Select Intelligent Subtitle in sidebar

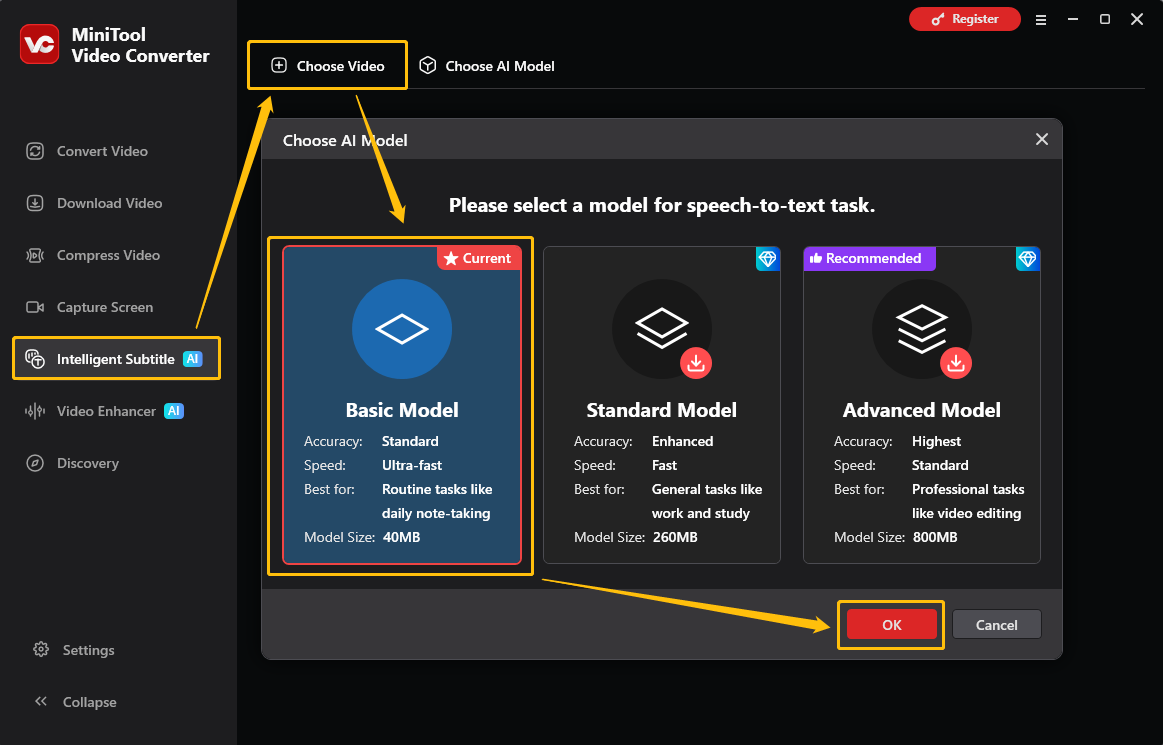click(116, 359)
